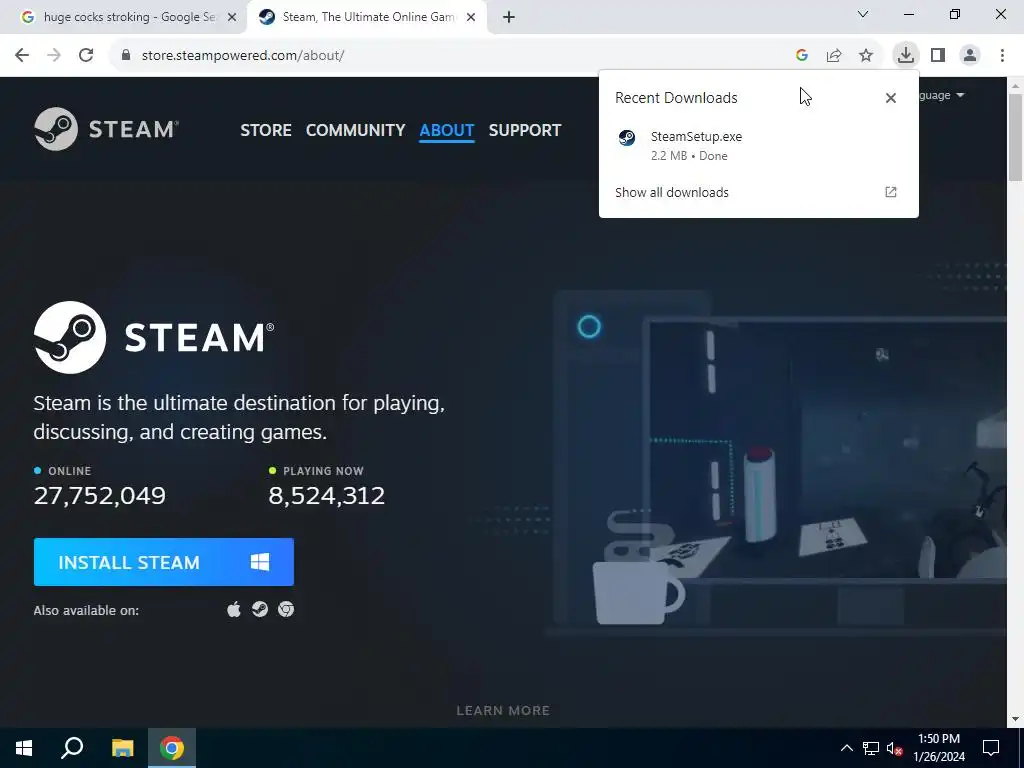
Task: Switch to the Google Search tab
Action: point(121,17)
